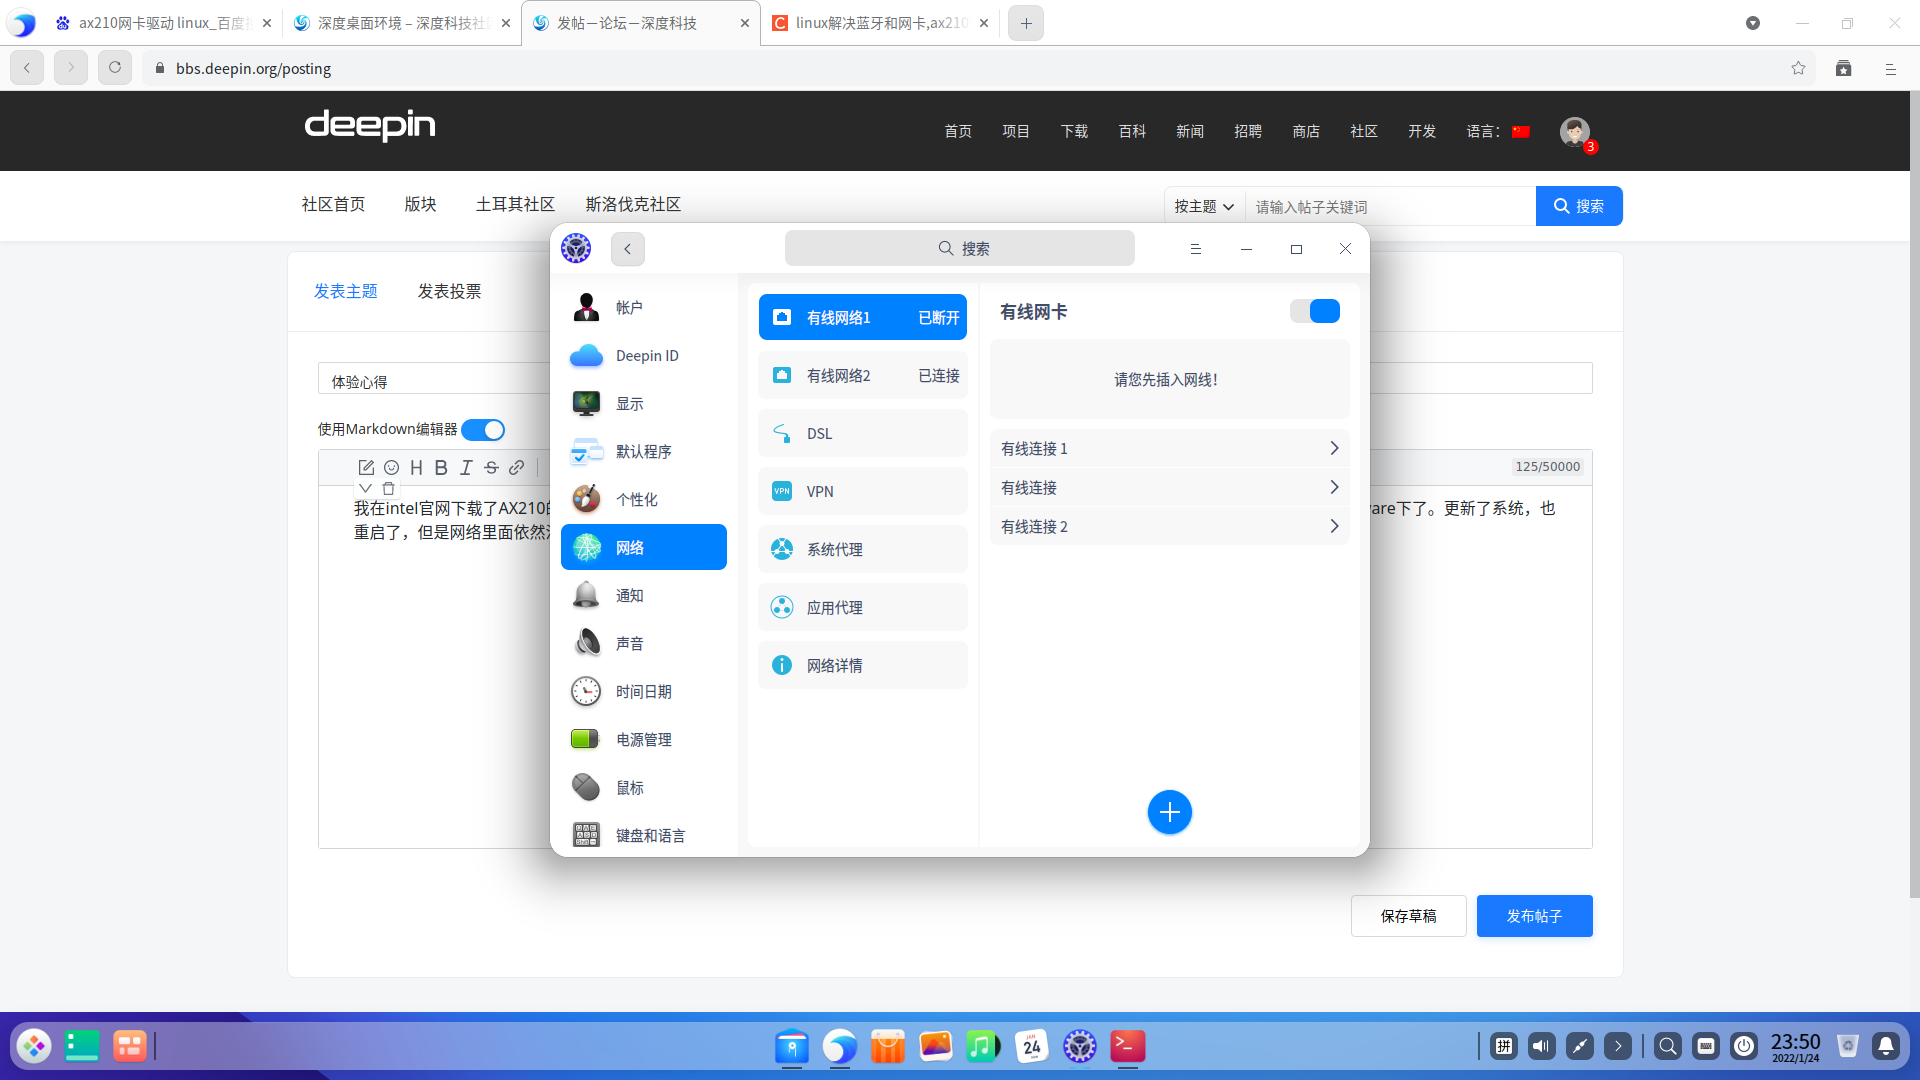Open the 按主题 search filter dropdown
The height and width of the screenshot is (1080, 1920).
click(1203, 206)
